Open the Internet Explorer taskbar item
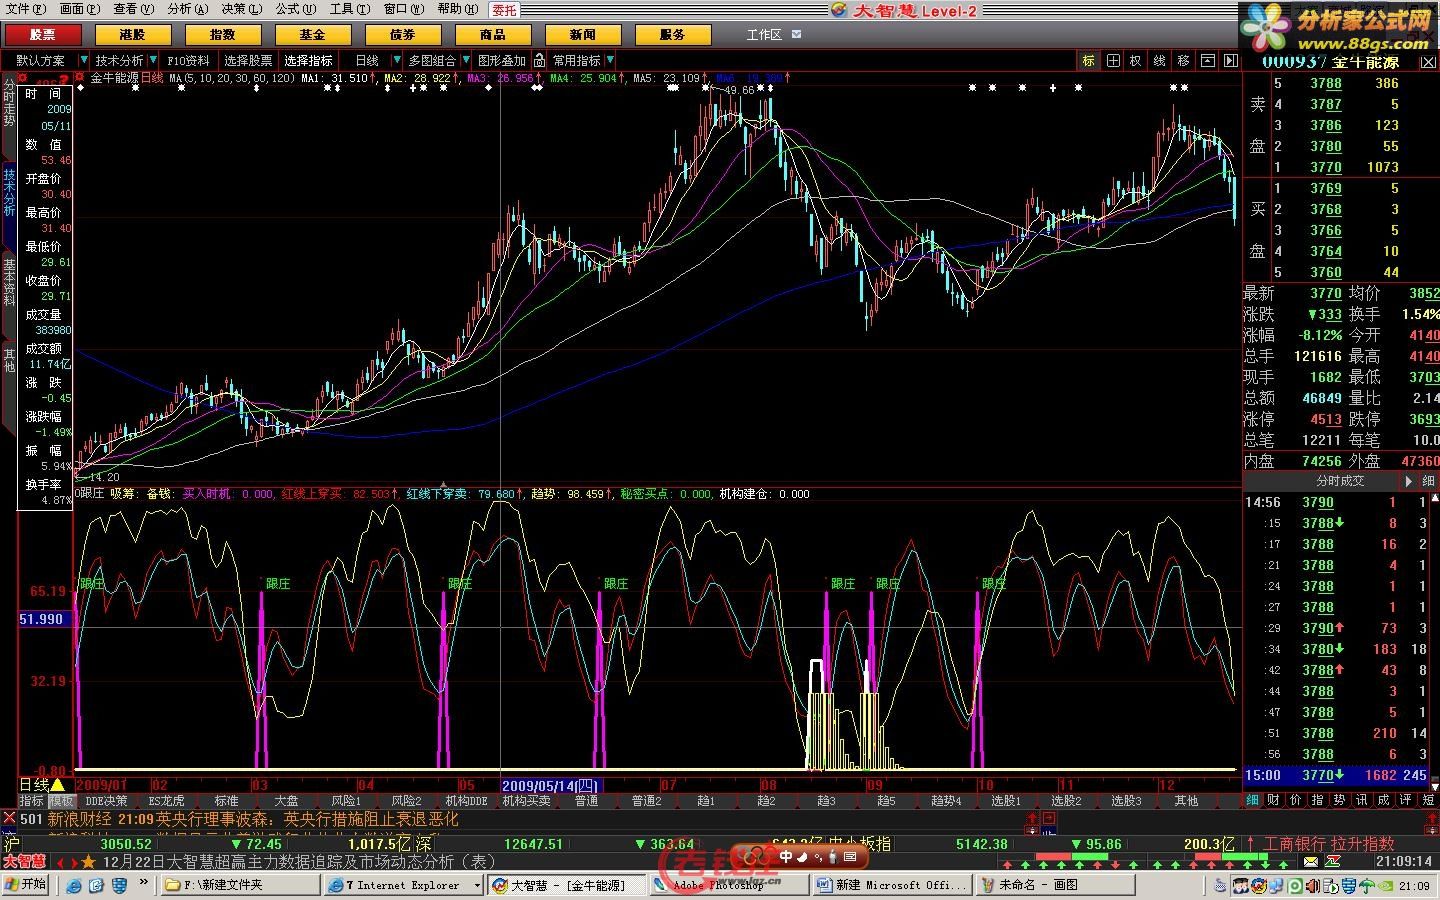The width and height of the screenshot is (1440, 900). pyautogui.click(x=403, y=885)
